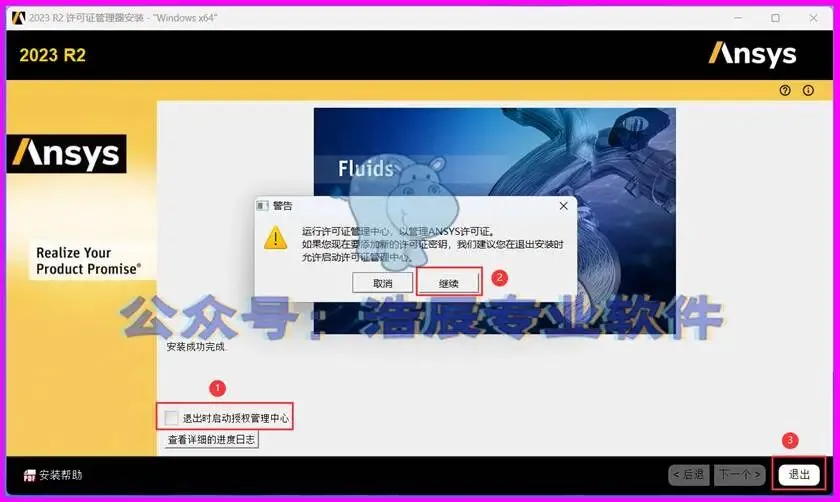This screenshot has width=840, height=502.
Task: Click the info icon in yellow bar
Action: coord(808,91)
